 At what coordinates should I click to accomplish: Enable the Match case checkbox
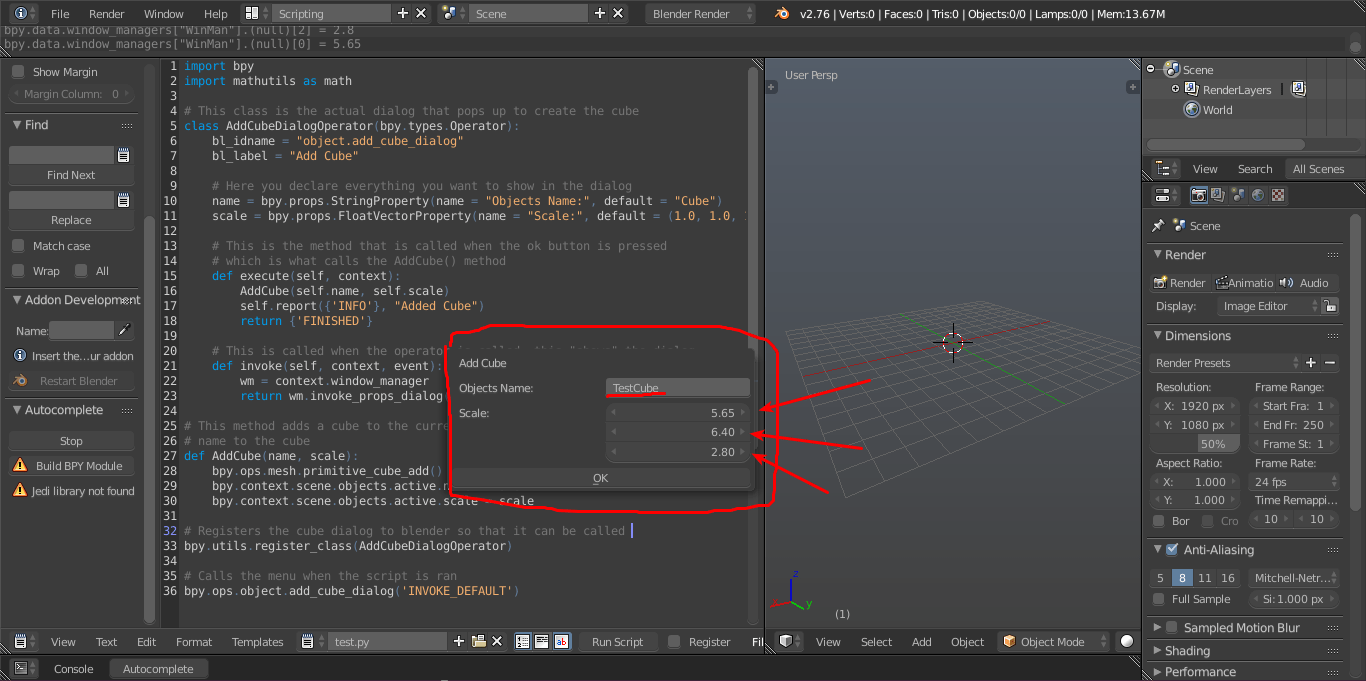pyautogui.click(x=18, y=246)
